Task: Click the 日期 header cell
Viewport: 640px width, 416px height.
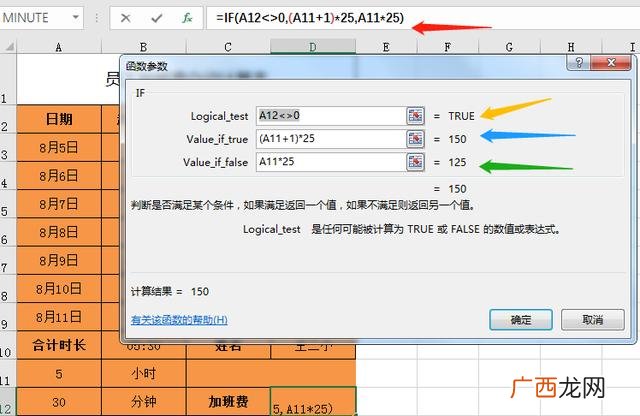Action: [x=59, y=119]
